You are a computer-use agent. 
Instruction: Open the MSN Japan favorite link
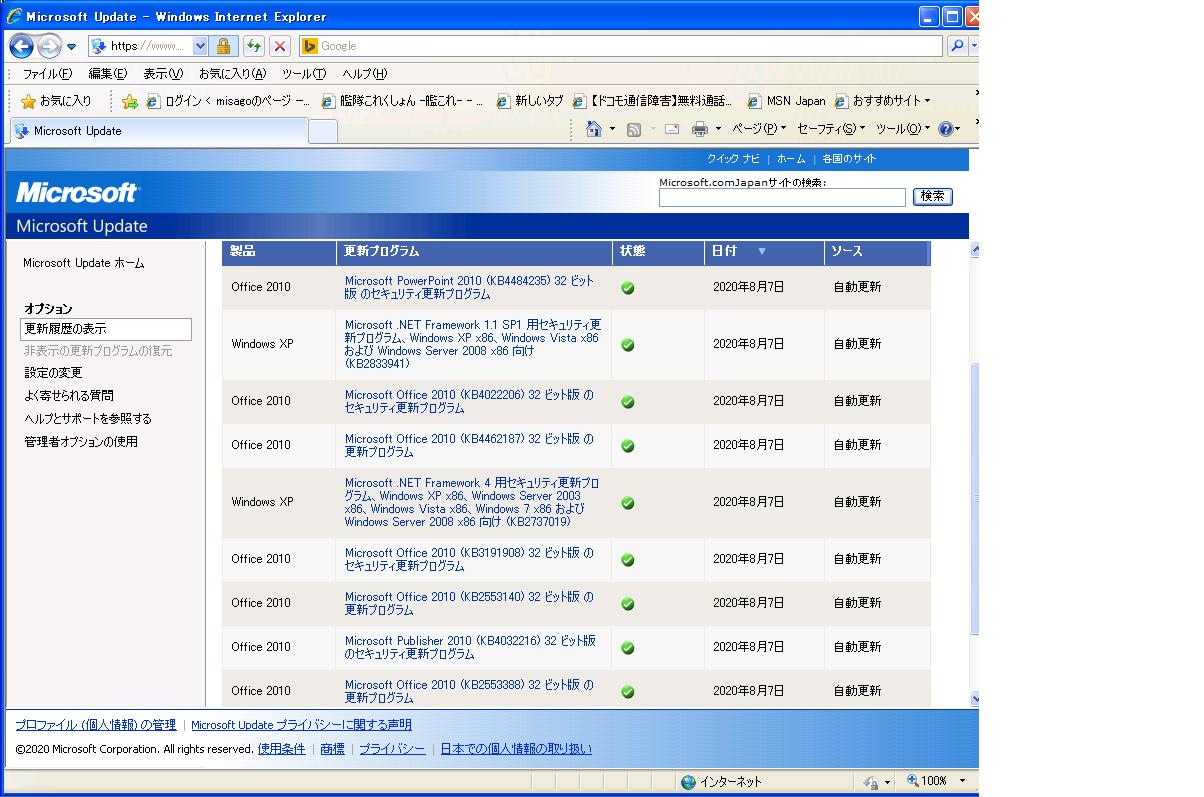tap(788, 101)
